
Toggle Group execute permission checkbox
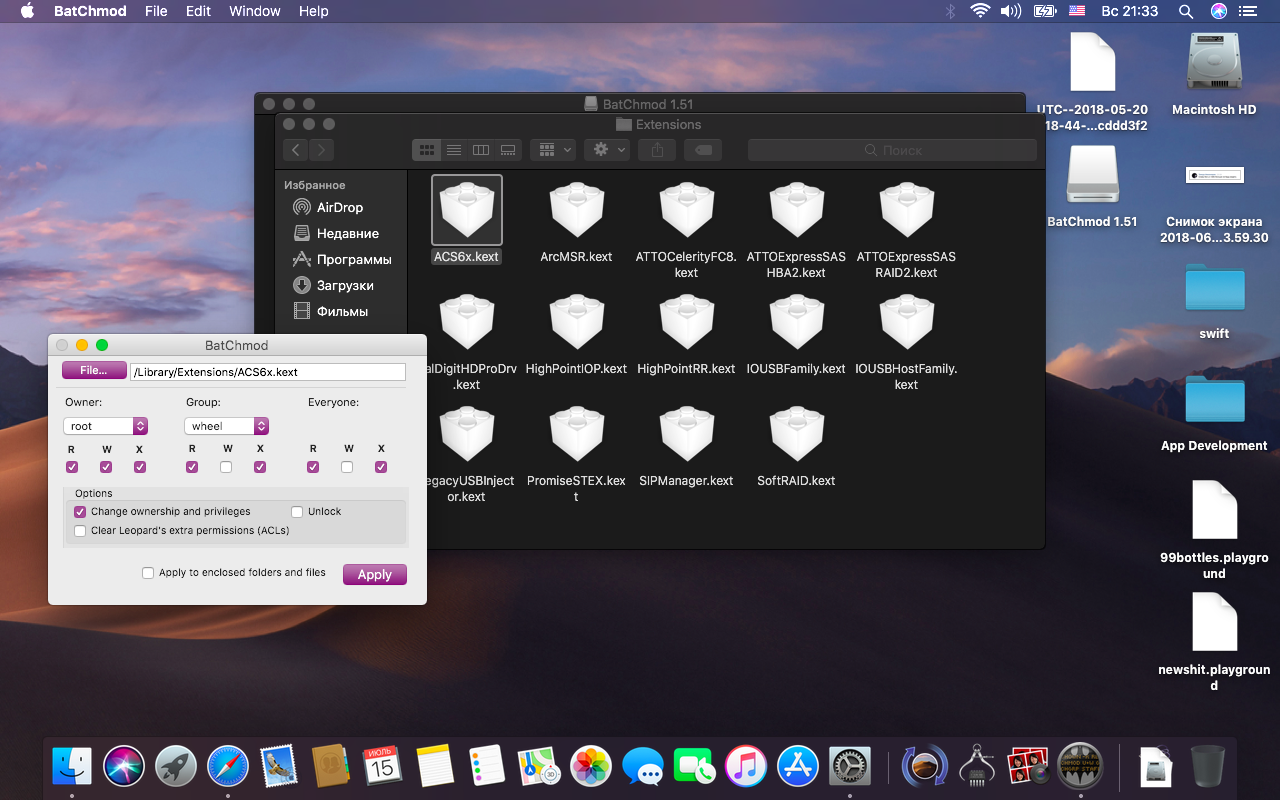coord(260,467)
